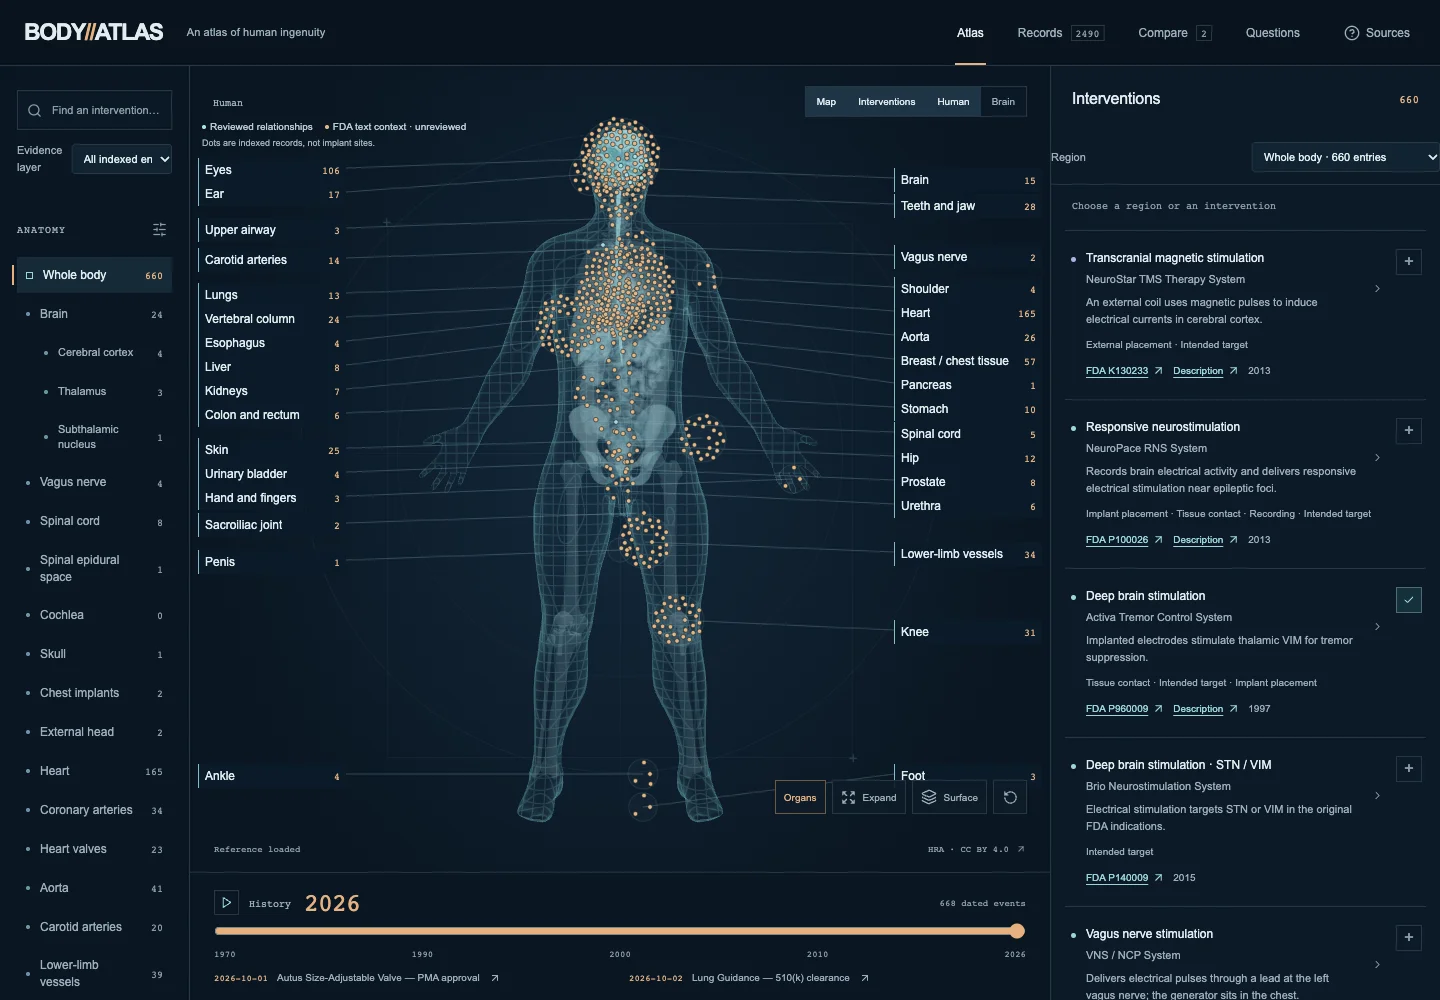Image resolution: width=1440 pixels, height=1000 pixels.
Task: Uncheck Deep brain stimulation compare checkbox
Action: pyautogui.click(x=1409, y=599)
